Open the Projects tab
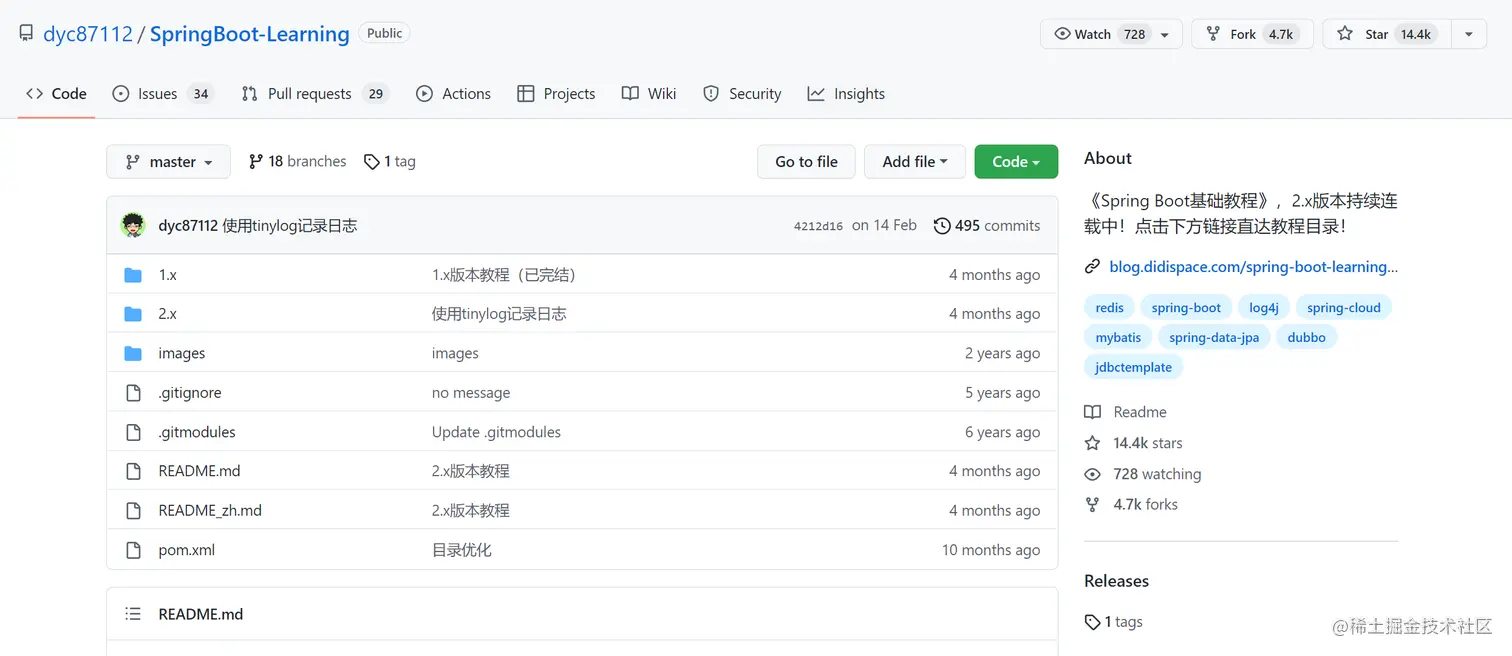 coord(556,93)
